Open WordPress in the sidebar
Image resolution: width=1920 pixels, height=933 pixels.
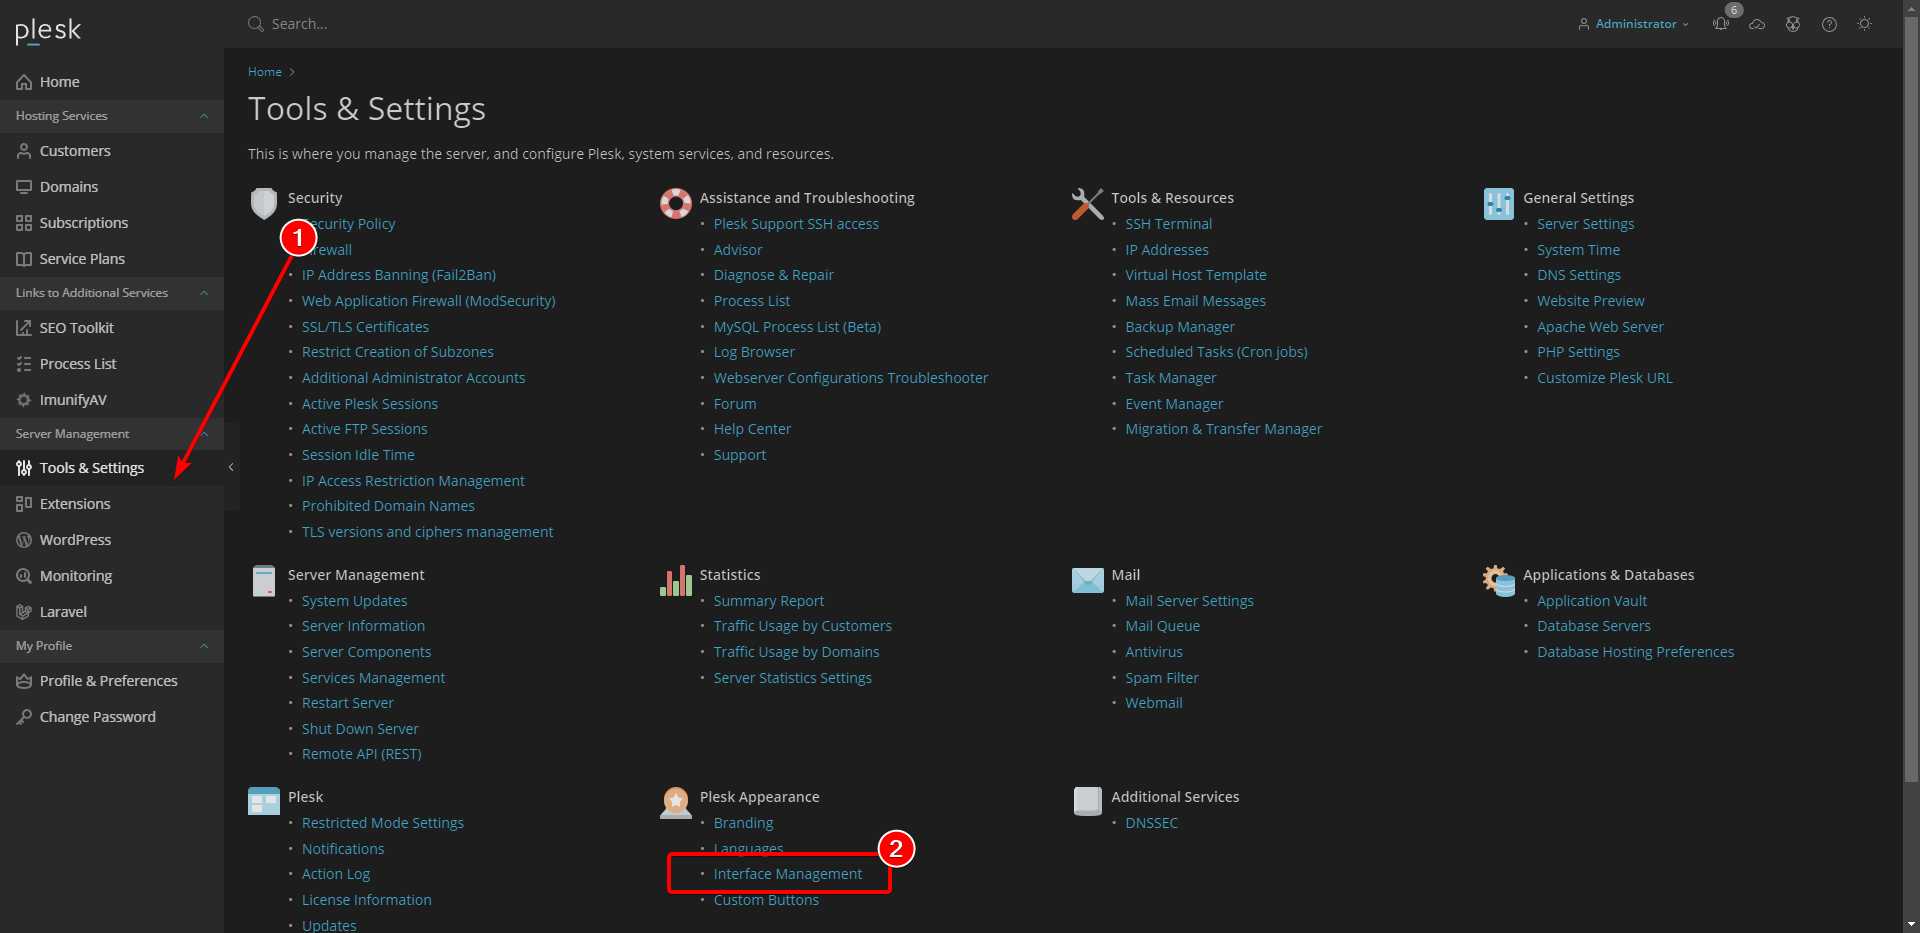(112, 540)
